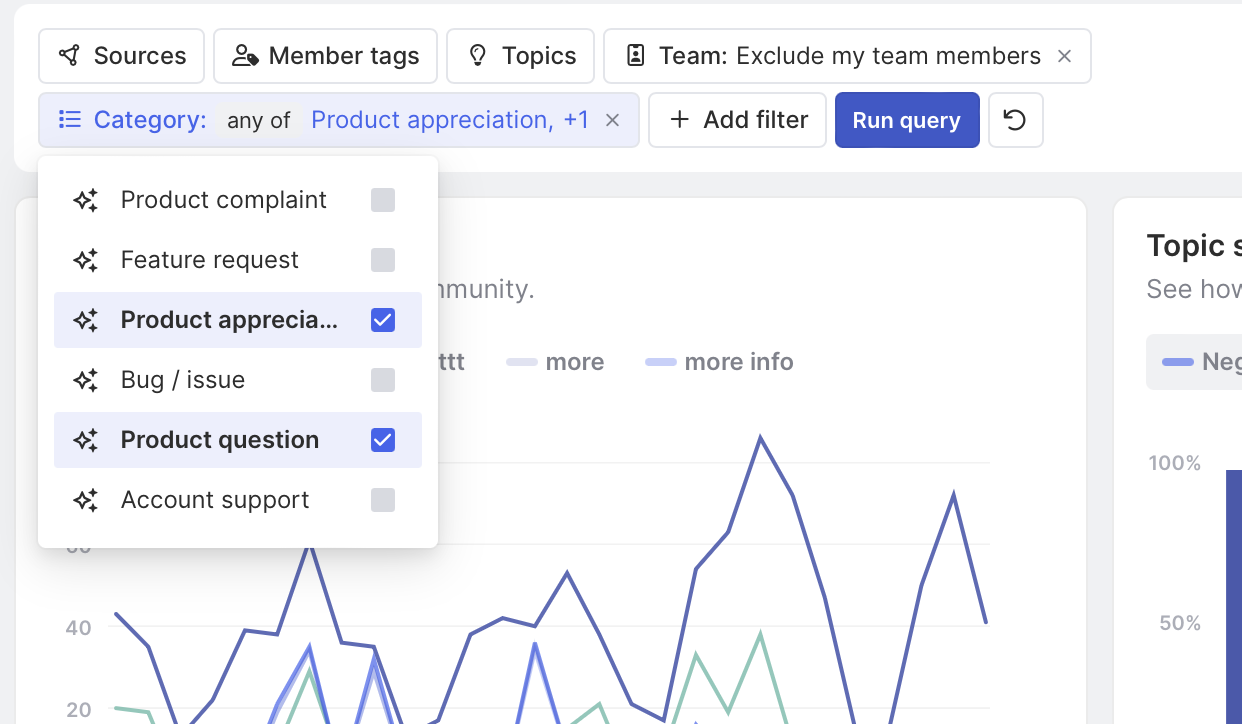
Task: Click the Add filter button
Action: point(737,120)
